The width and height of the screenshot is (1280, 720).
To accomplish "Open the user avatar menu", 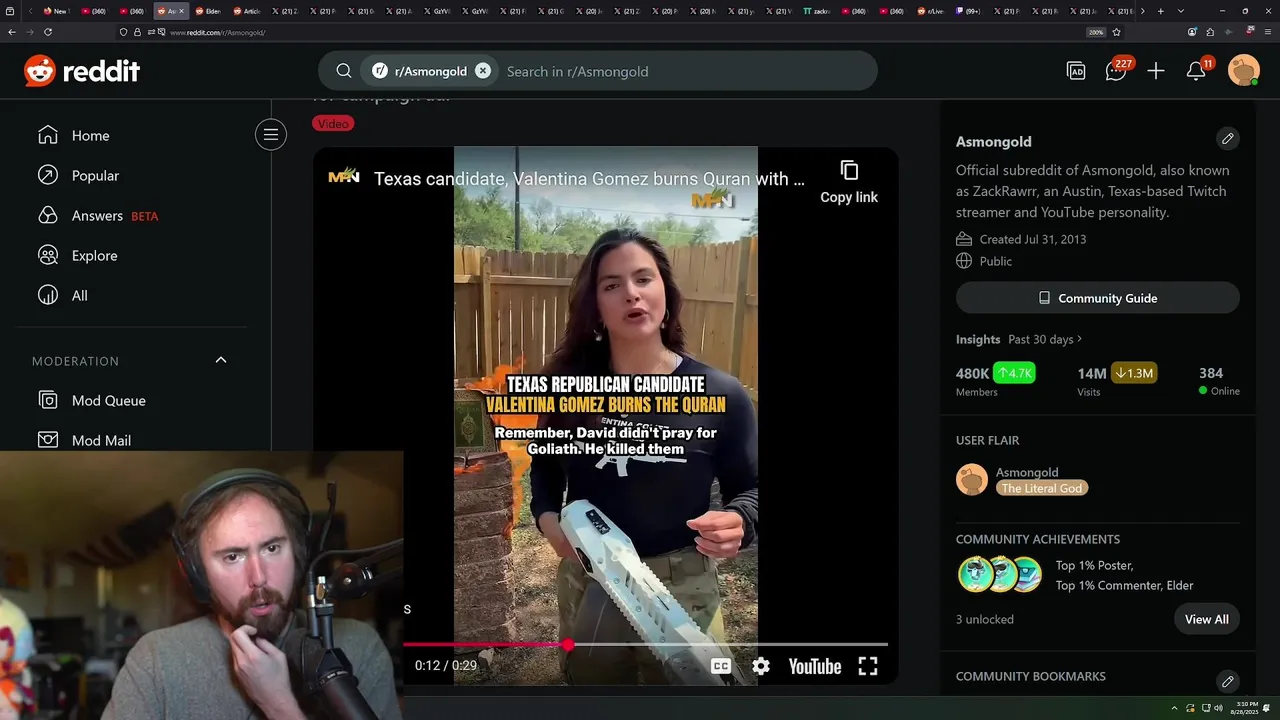I will point(1244,71).
